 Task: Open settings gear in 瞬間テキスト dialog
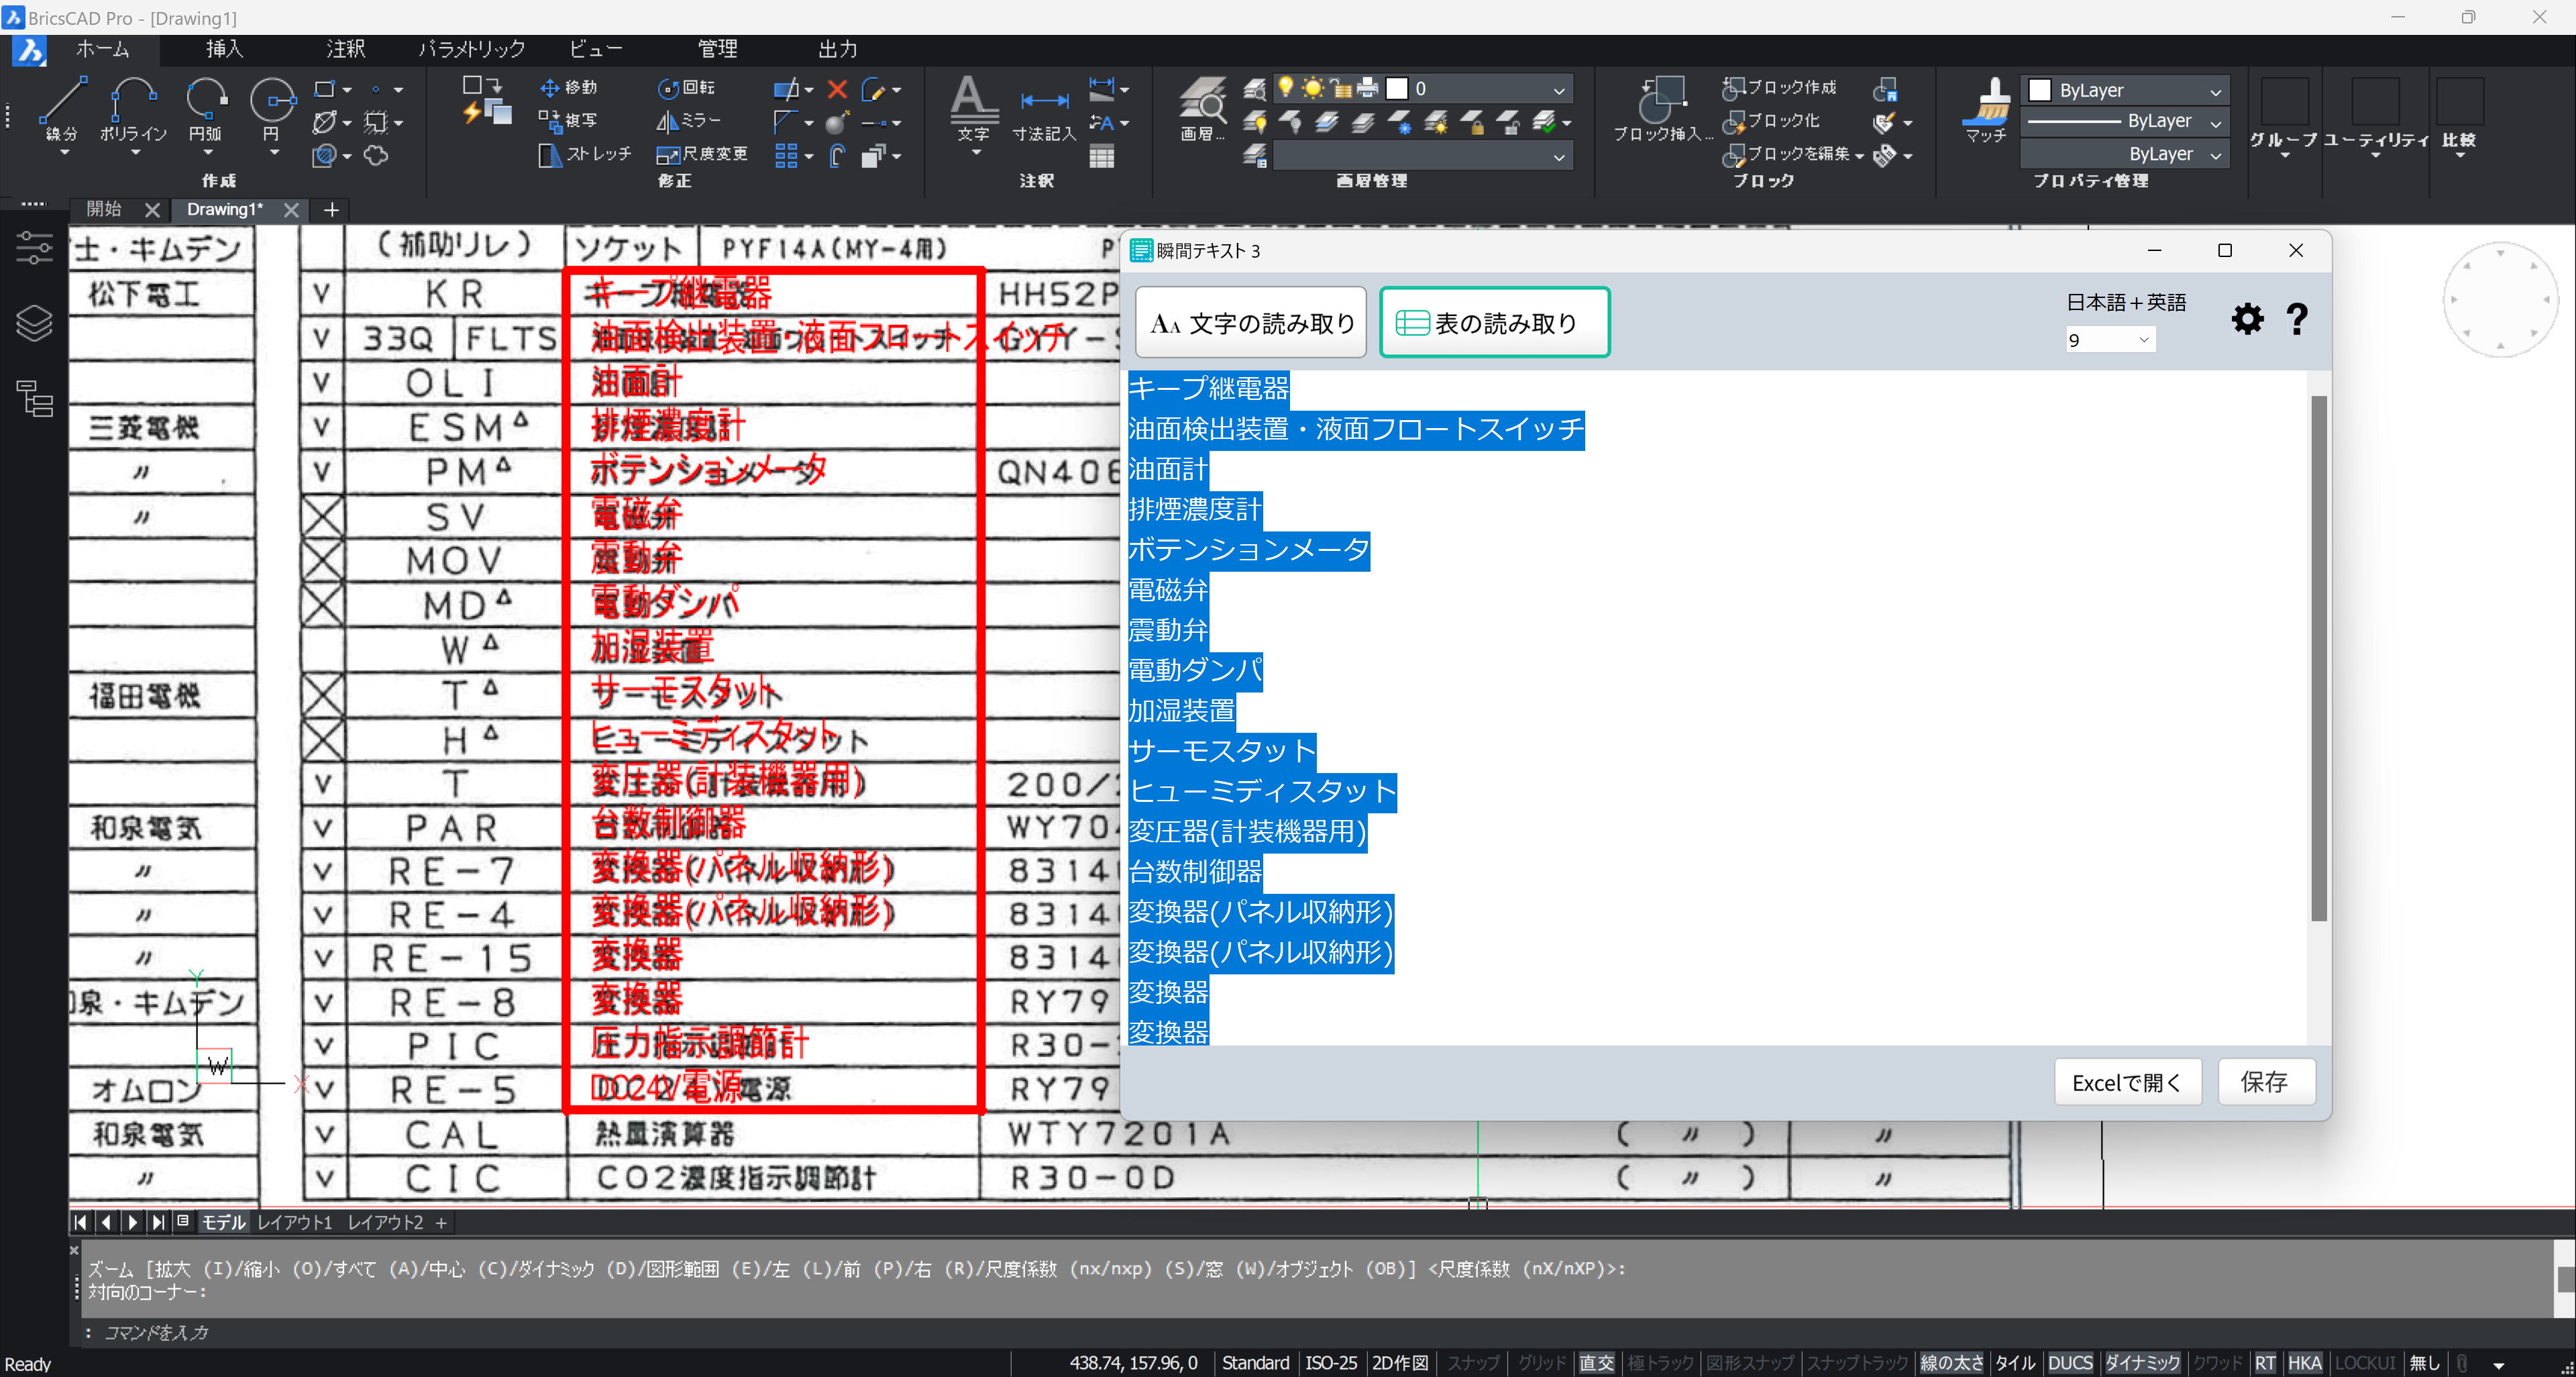click(2247, 319)
